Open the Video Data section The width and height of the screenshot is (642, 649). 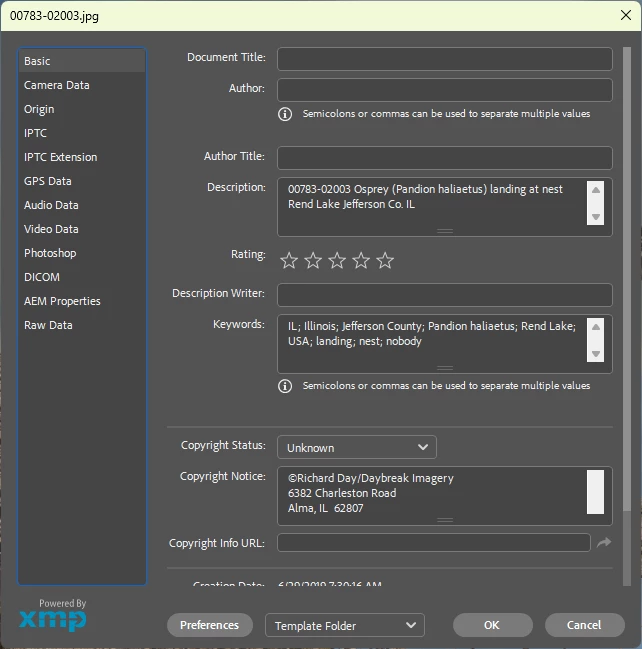tap(82, 229)
